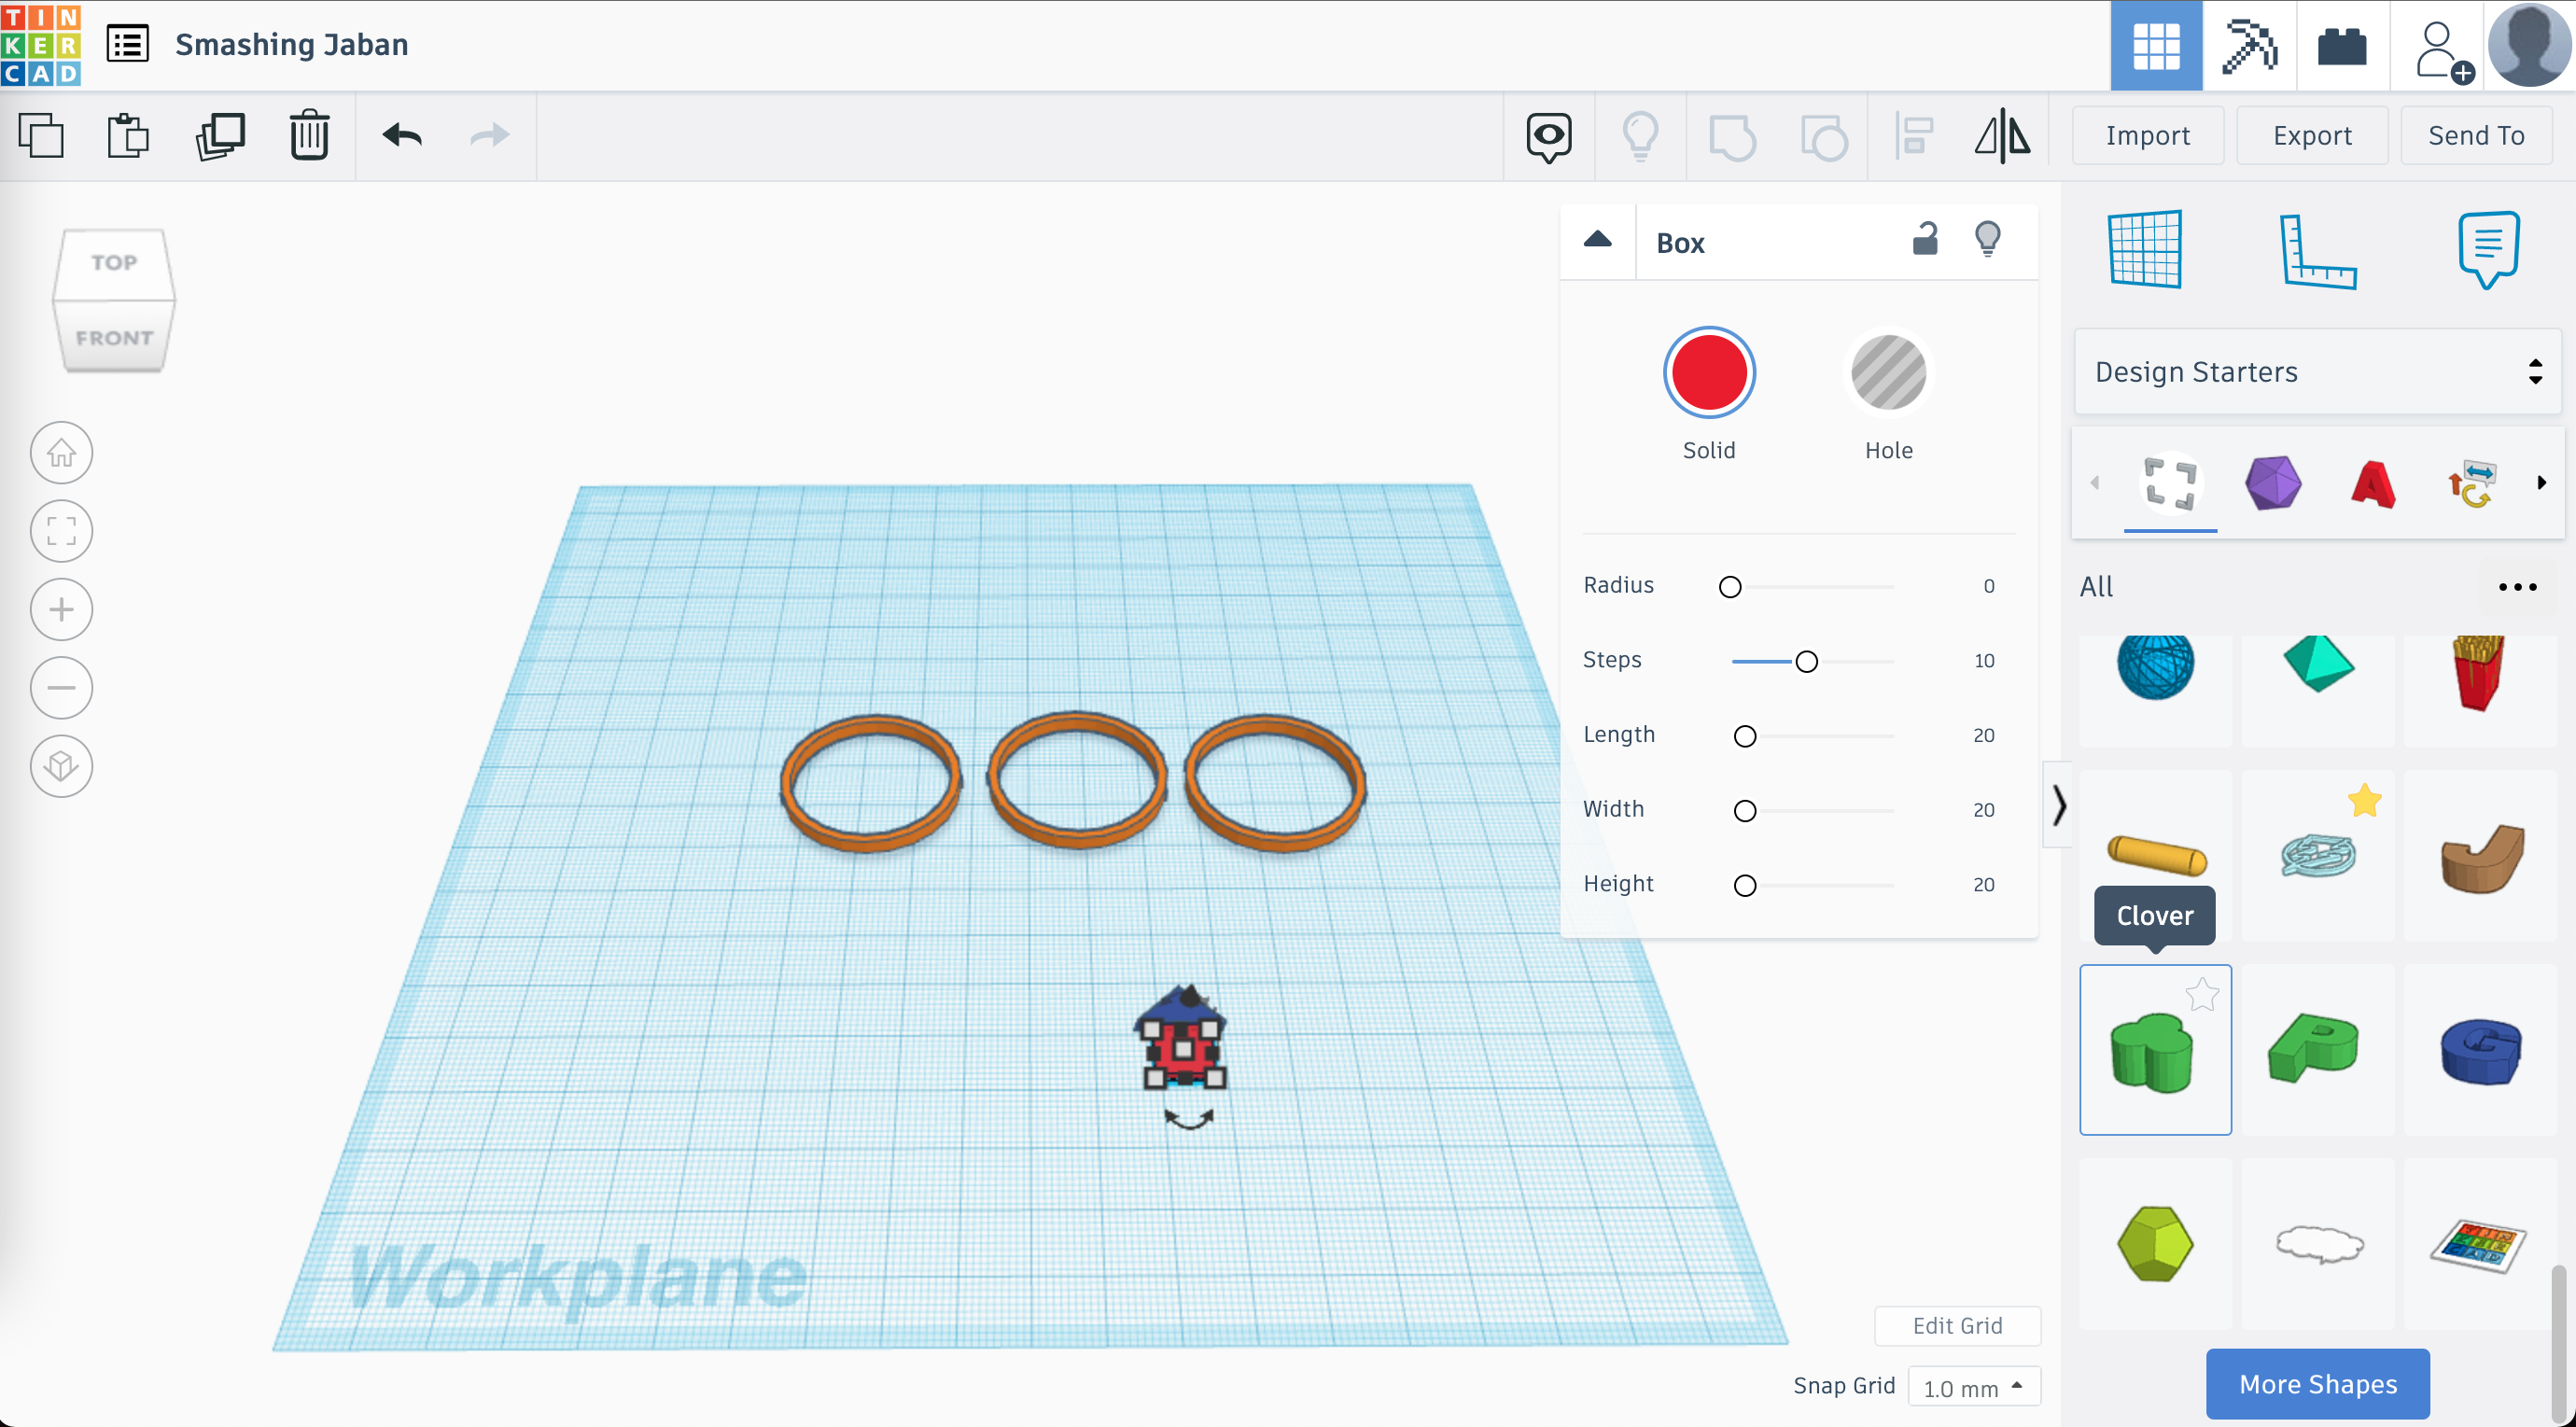Switch to the 3D Design grid view
The height and width of the screenshot is (1427, 2576).
(x=2155, y=46)
